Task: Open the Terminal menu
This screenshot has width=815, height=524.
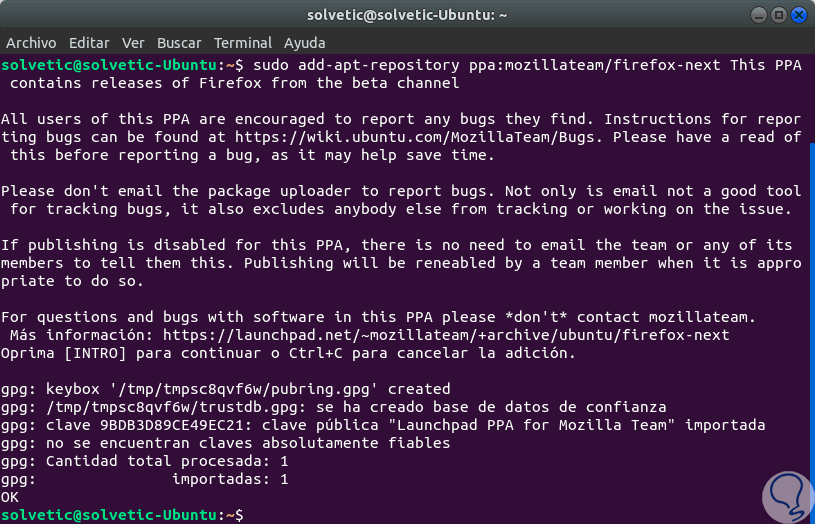Action: coord(242,43)
